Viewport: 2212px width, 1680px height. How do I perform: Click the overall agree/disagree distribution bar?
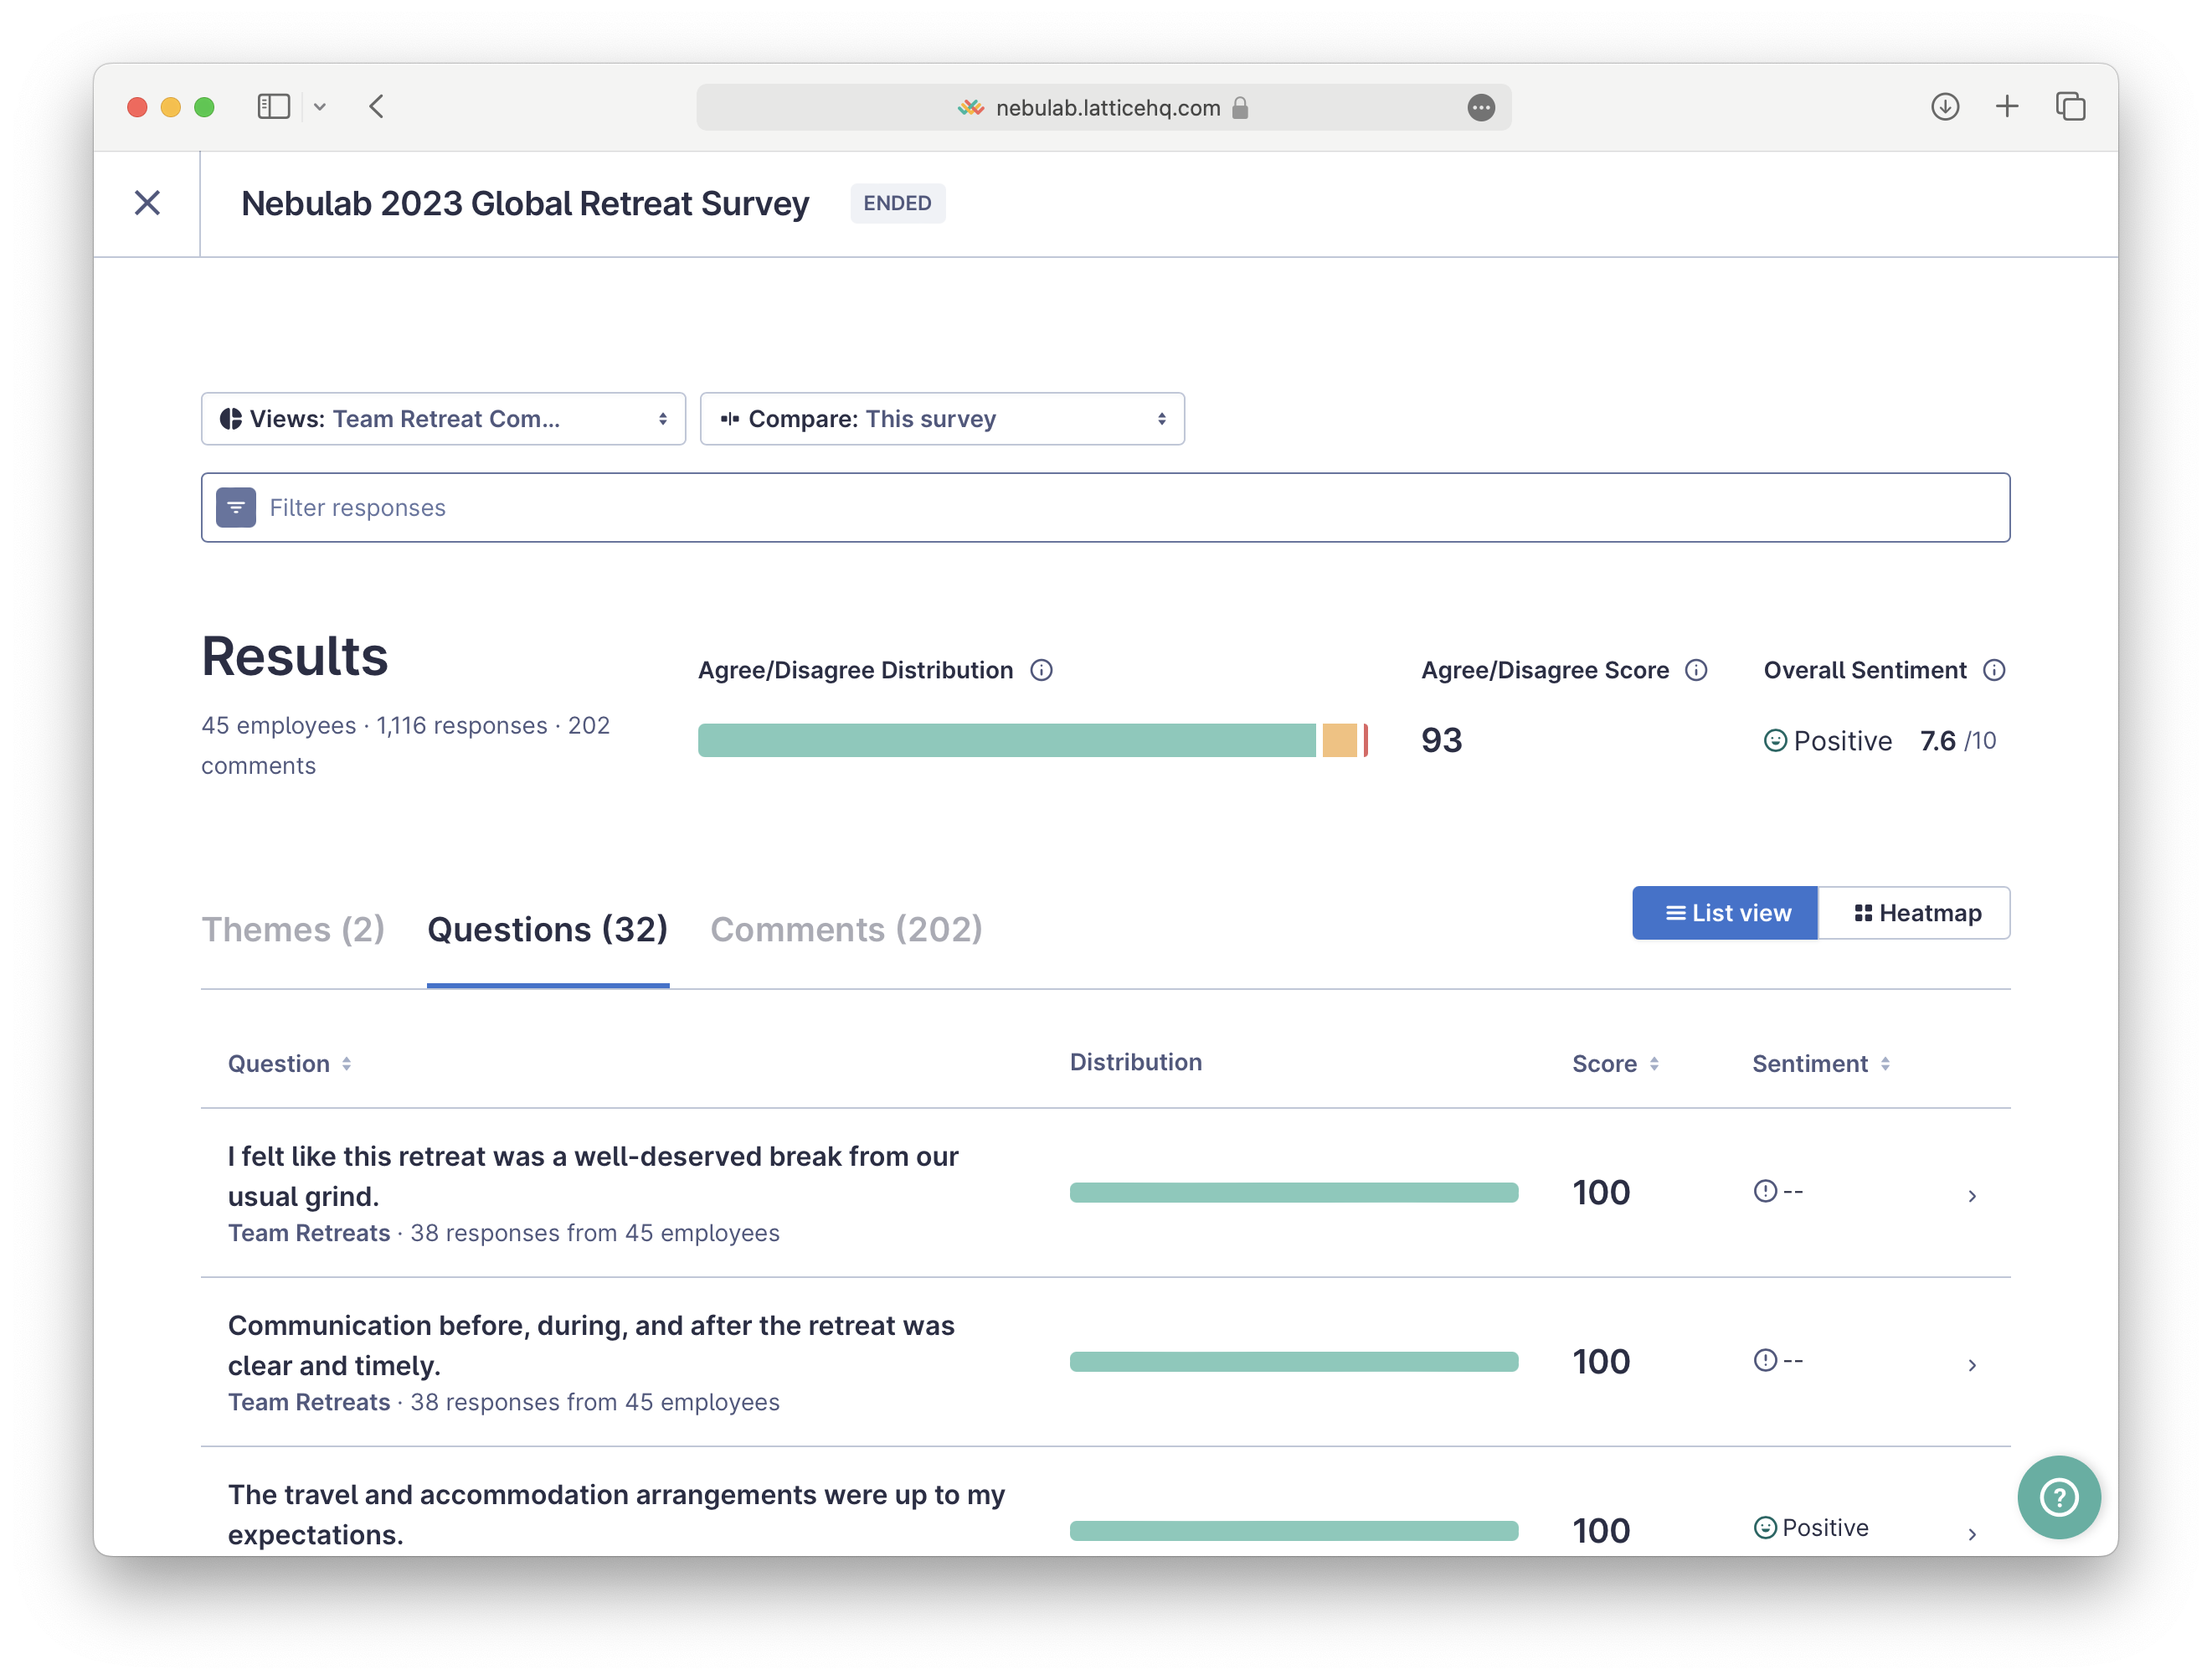click(1033, 740)
